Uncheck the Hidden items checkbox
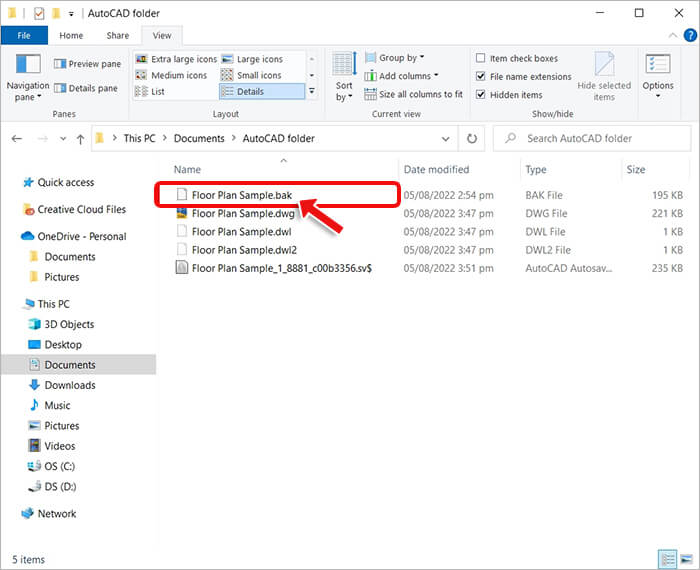Viewport: 700px width, 570px height. (x=481, y=95)
